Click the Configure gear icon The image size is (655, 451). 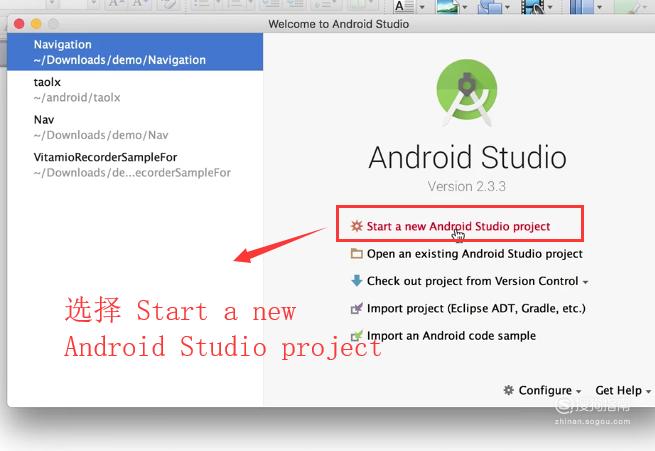508,390
